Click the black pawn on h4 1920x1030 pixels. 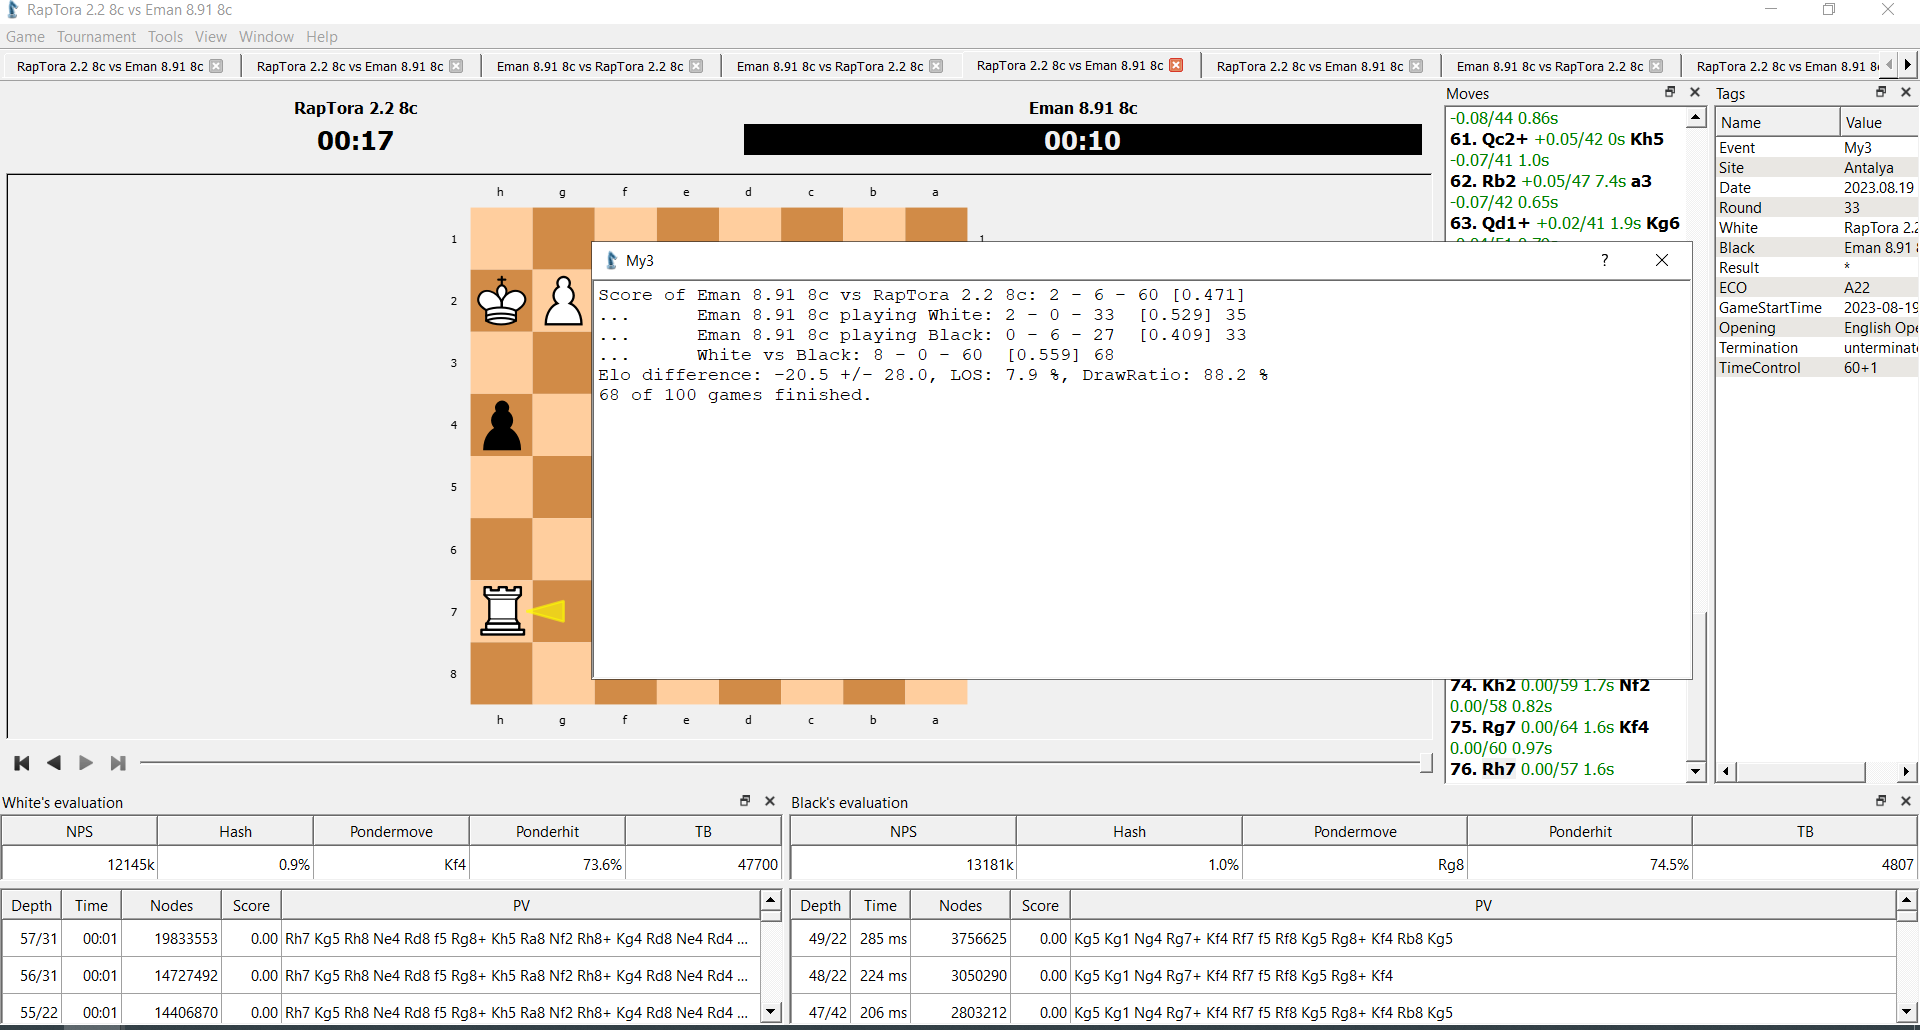pyautogui.click(x=502, y=425)
